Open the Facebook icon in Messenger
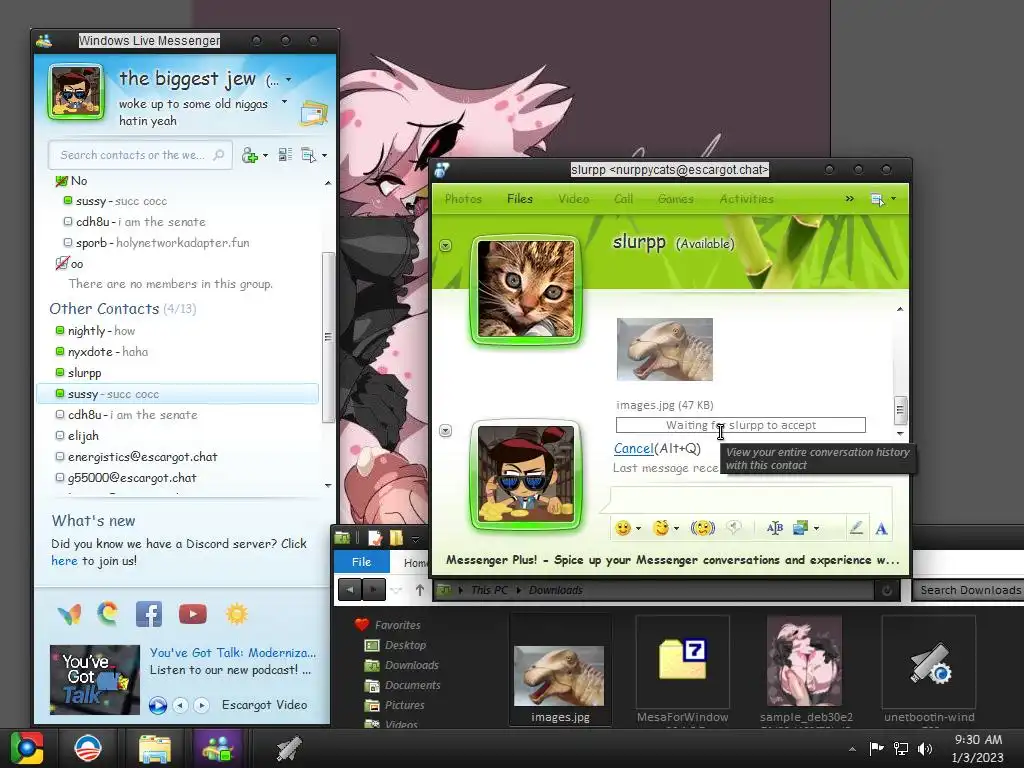This screenshot has height=768, width=1024. 149,614
